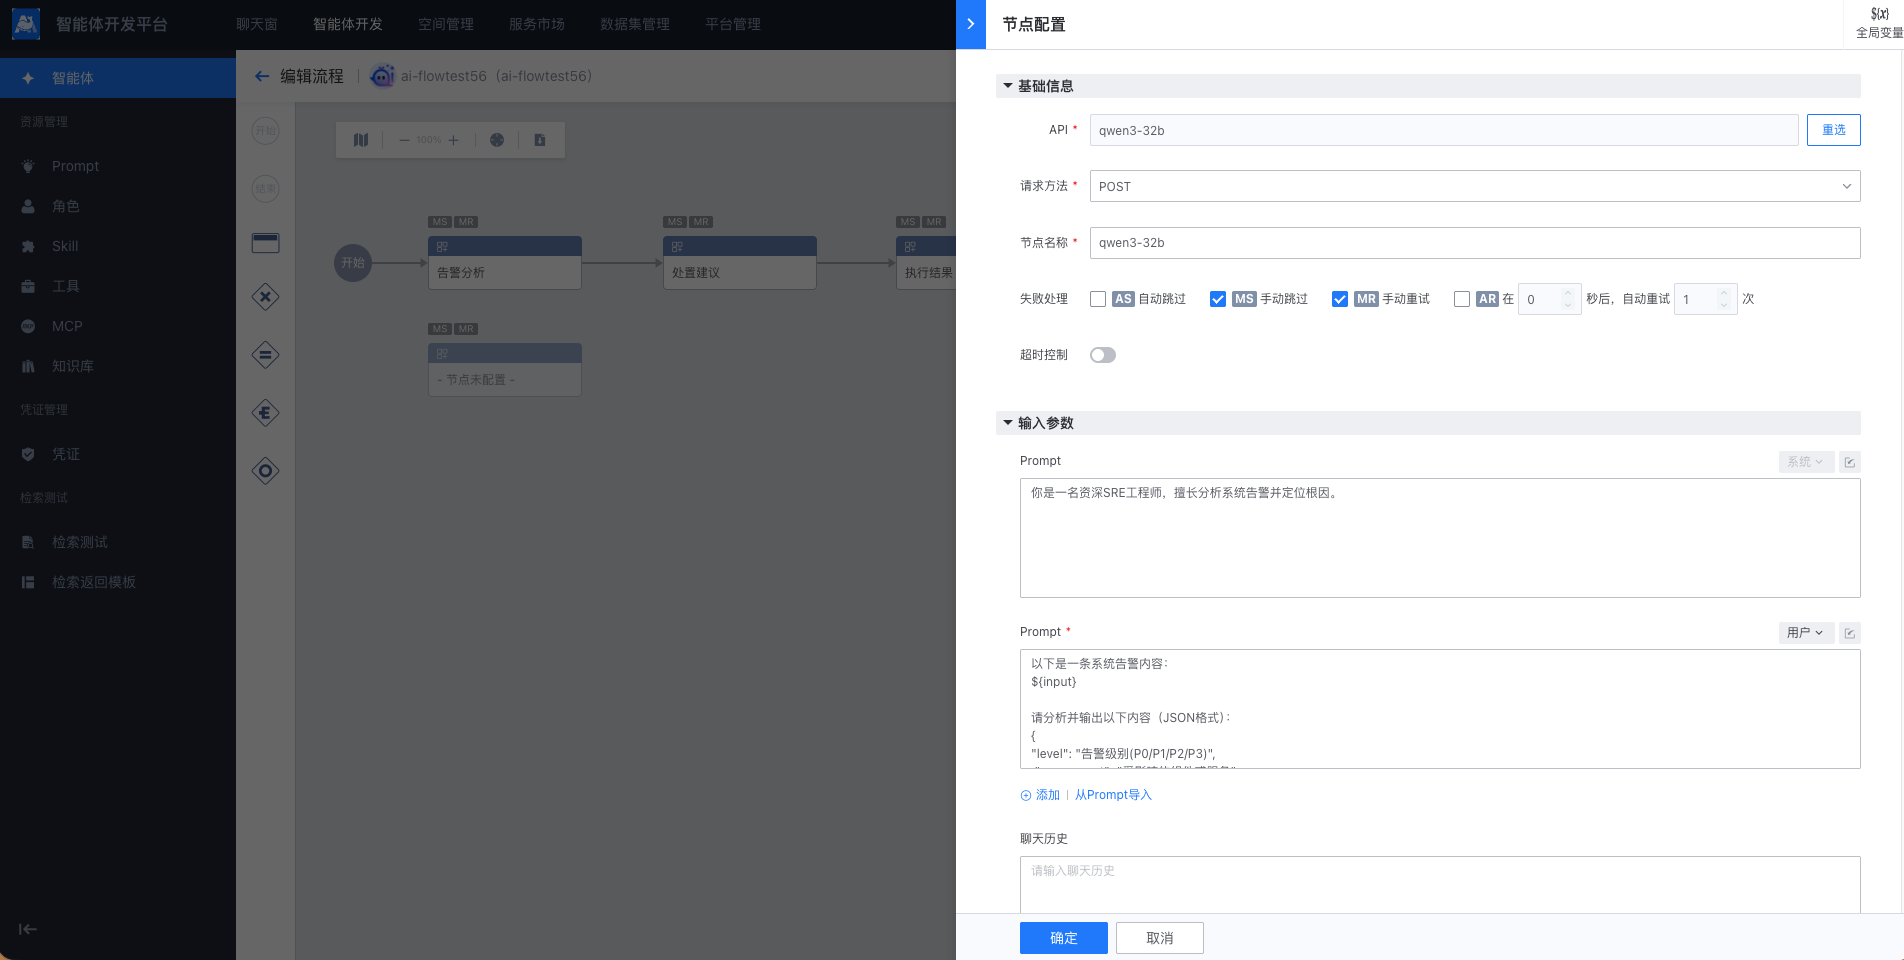
Task: Click the 开始 palette circle
Action: pos(265,130)
